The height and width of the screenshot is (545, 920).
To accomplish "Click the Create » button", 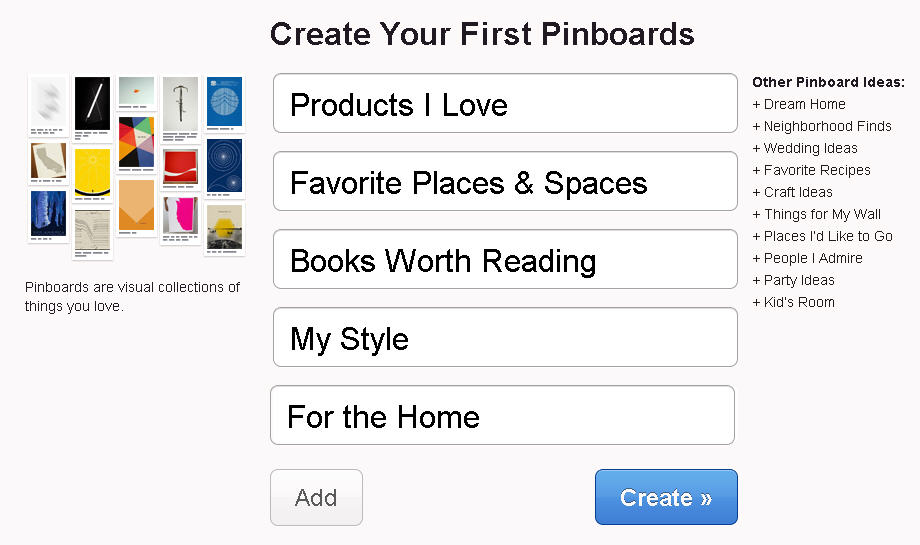I will [666, 497].
